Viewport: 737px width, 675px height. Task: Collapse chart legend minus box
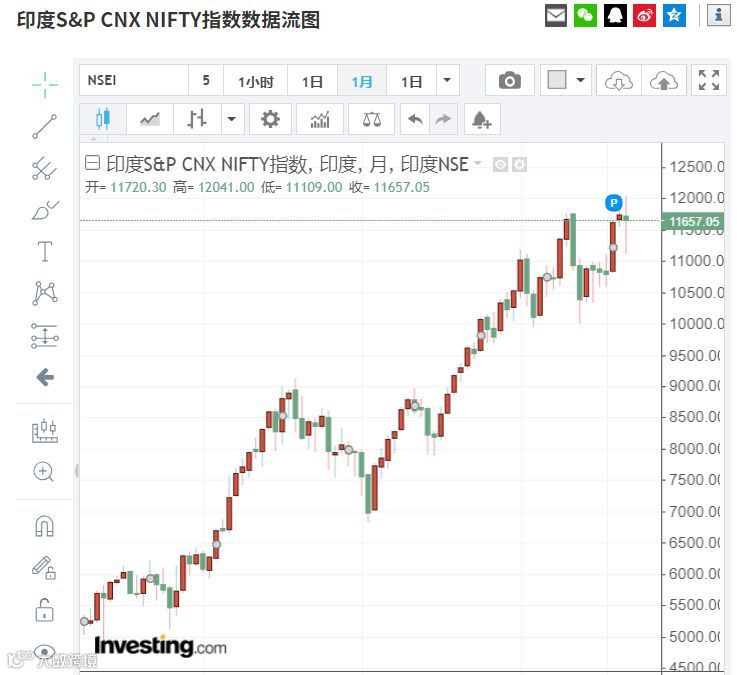click(92, 163)
